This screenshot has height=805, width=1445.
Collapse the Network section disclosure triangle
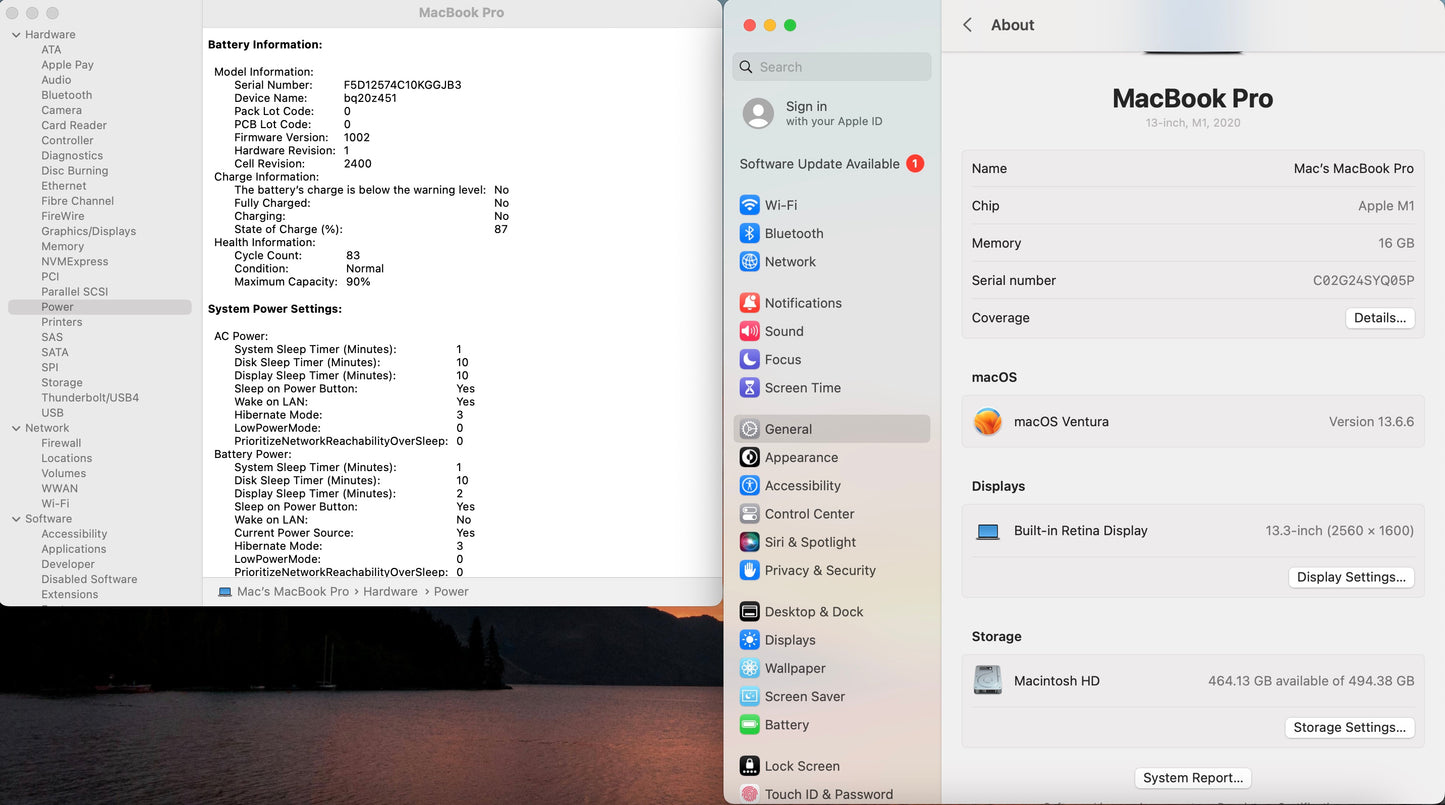[16, 428]
